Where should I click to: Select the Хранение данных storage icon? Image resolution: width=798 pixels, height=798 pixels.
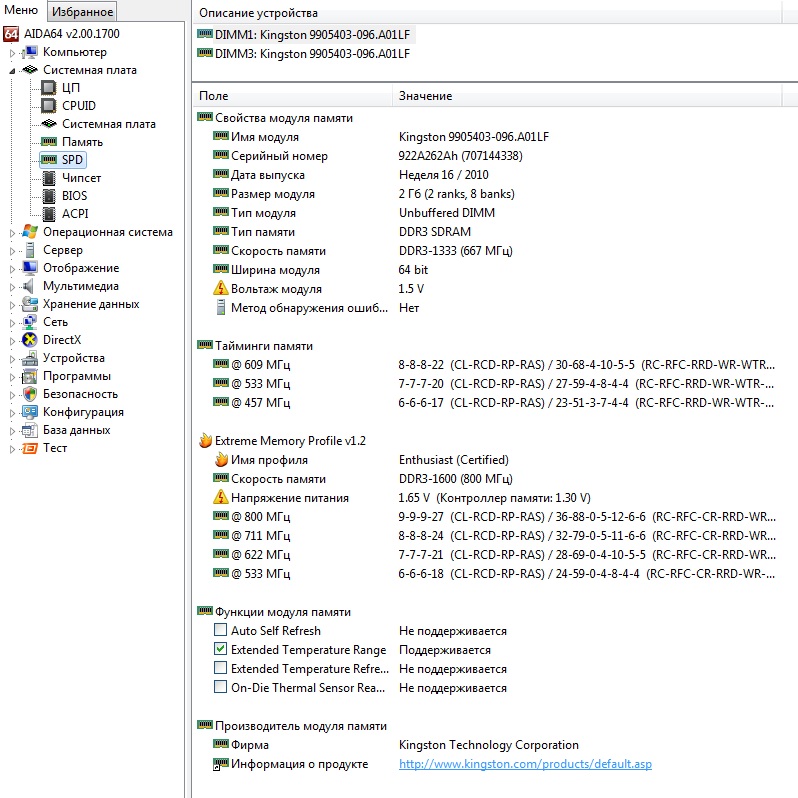(30, 304)
